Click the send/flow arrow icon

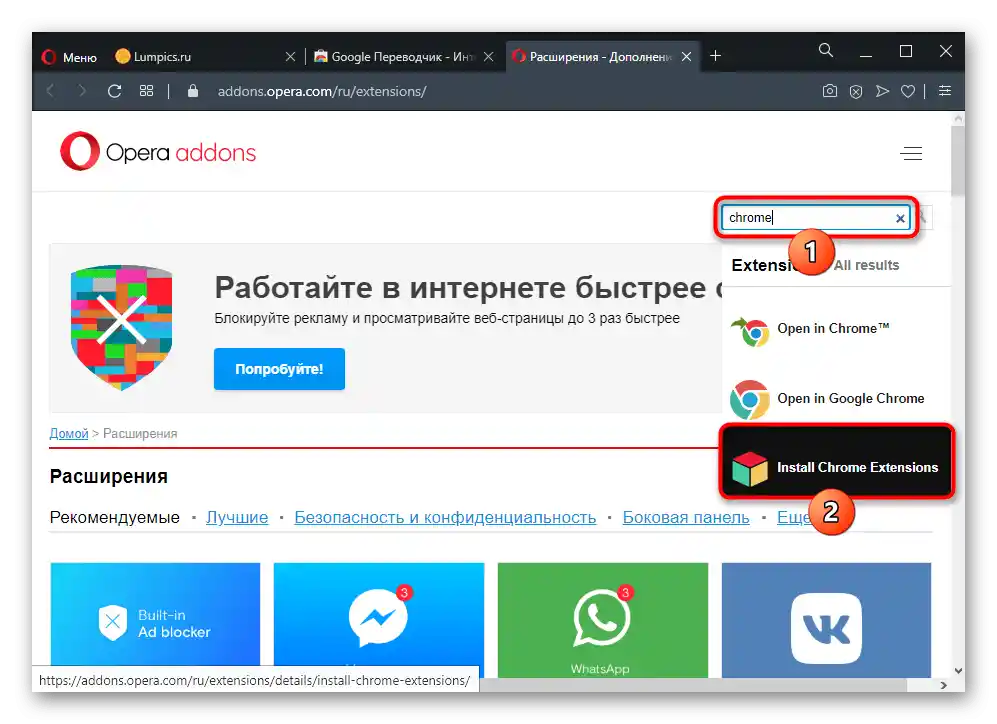(x=882, y=92)
